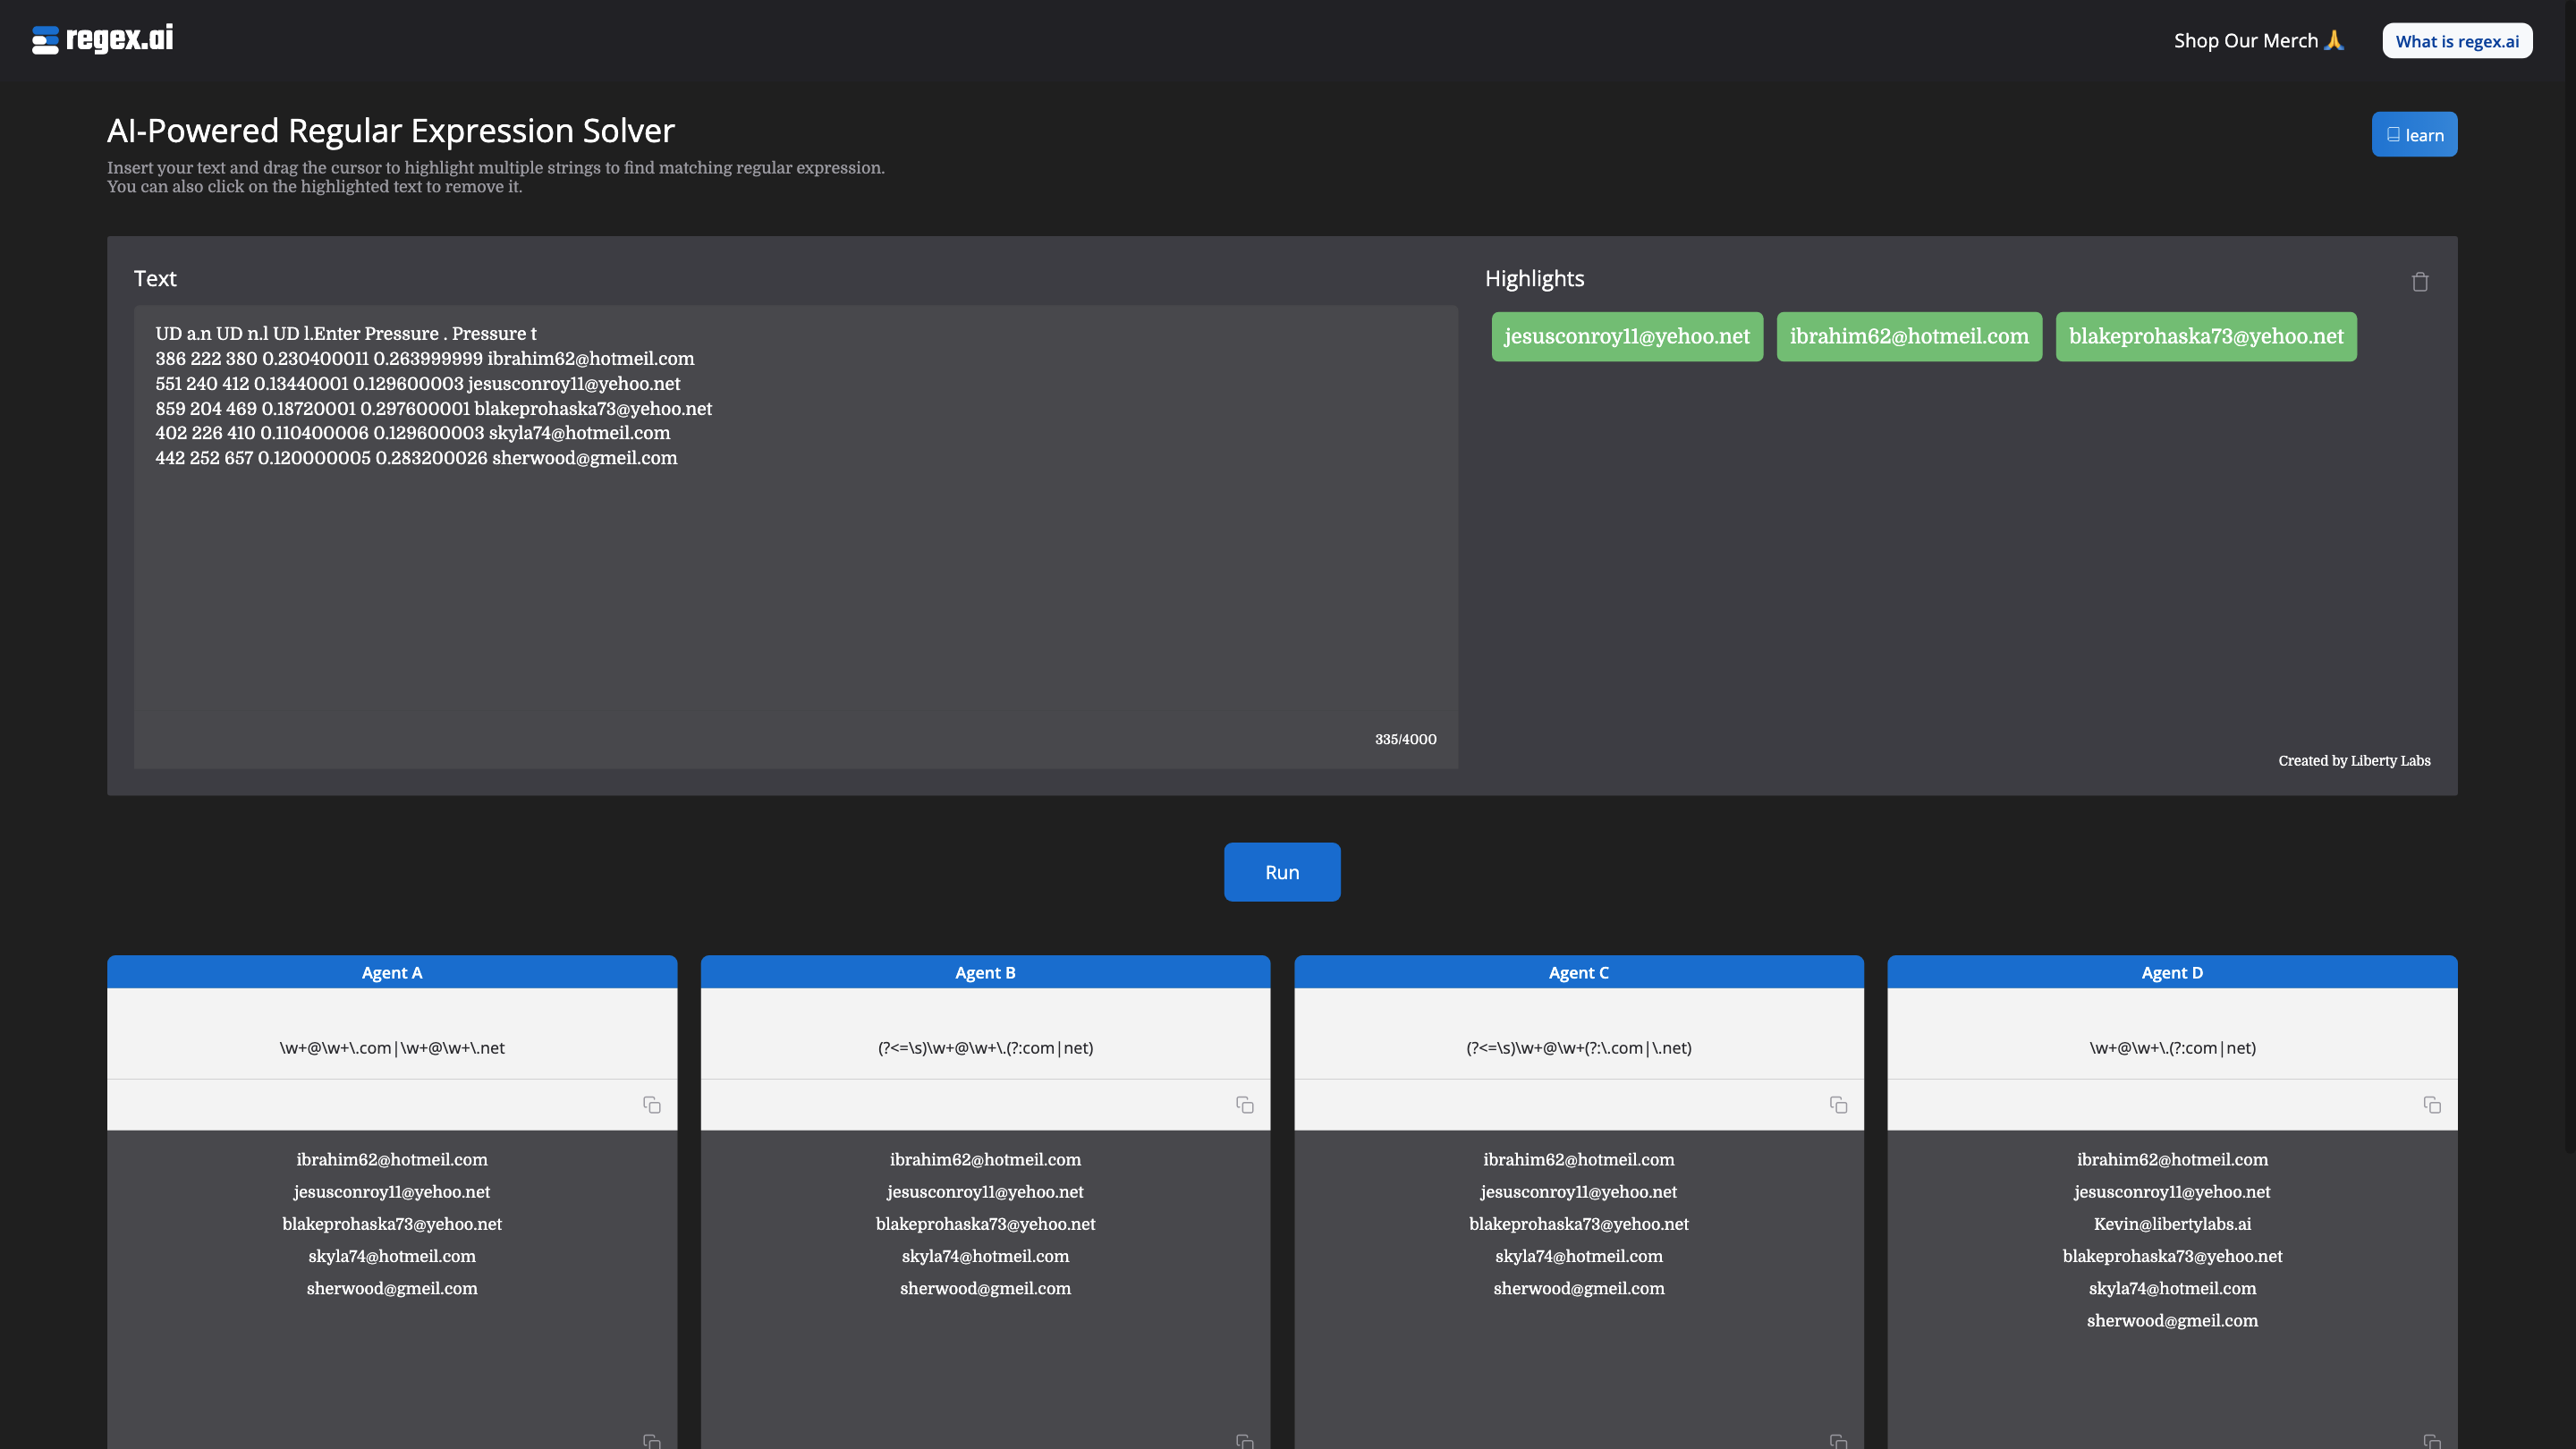Copy Agent D matched results list
Screen dimensions: 2576x1449
tap(2431, 1440)
